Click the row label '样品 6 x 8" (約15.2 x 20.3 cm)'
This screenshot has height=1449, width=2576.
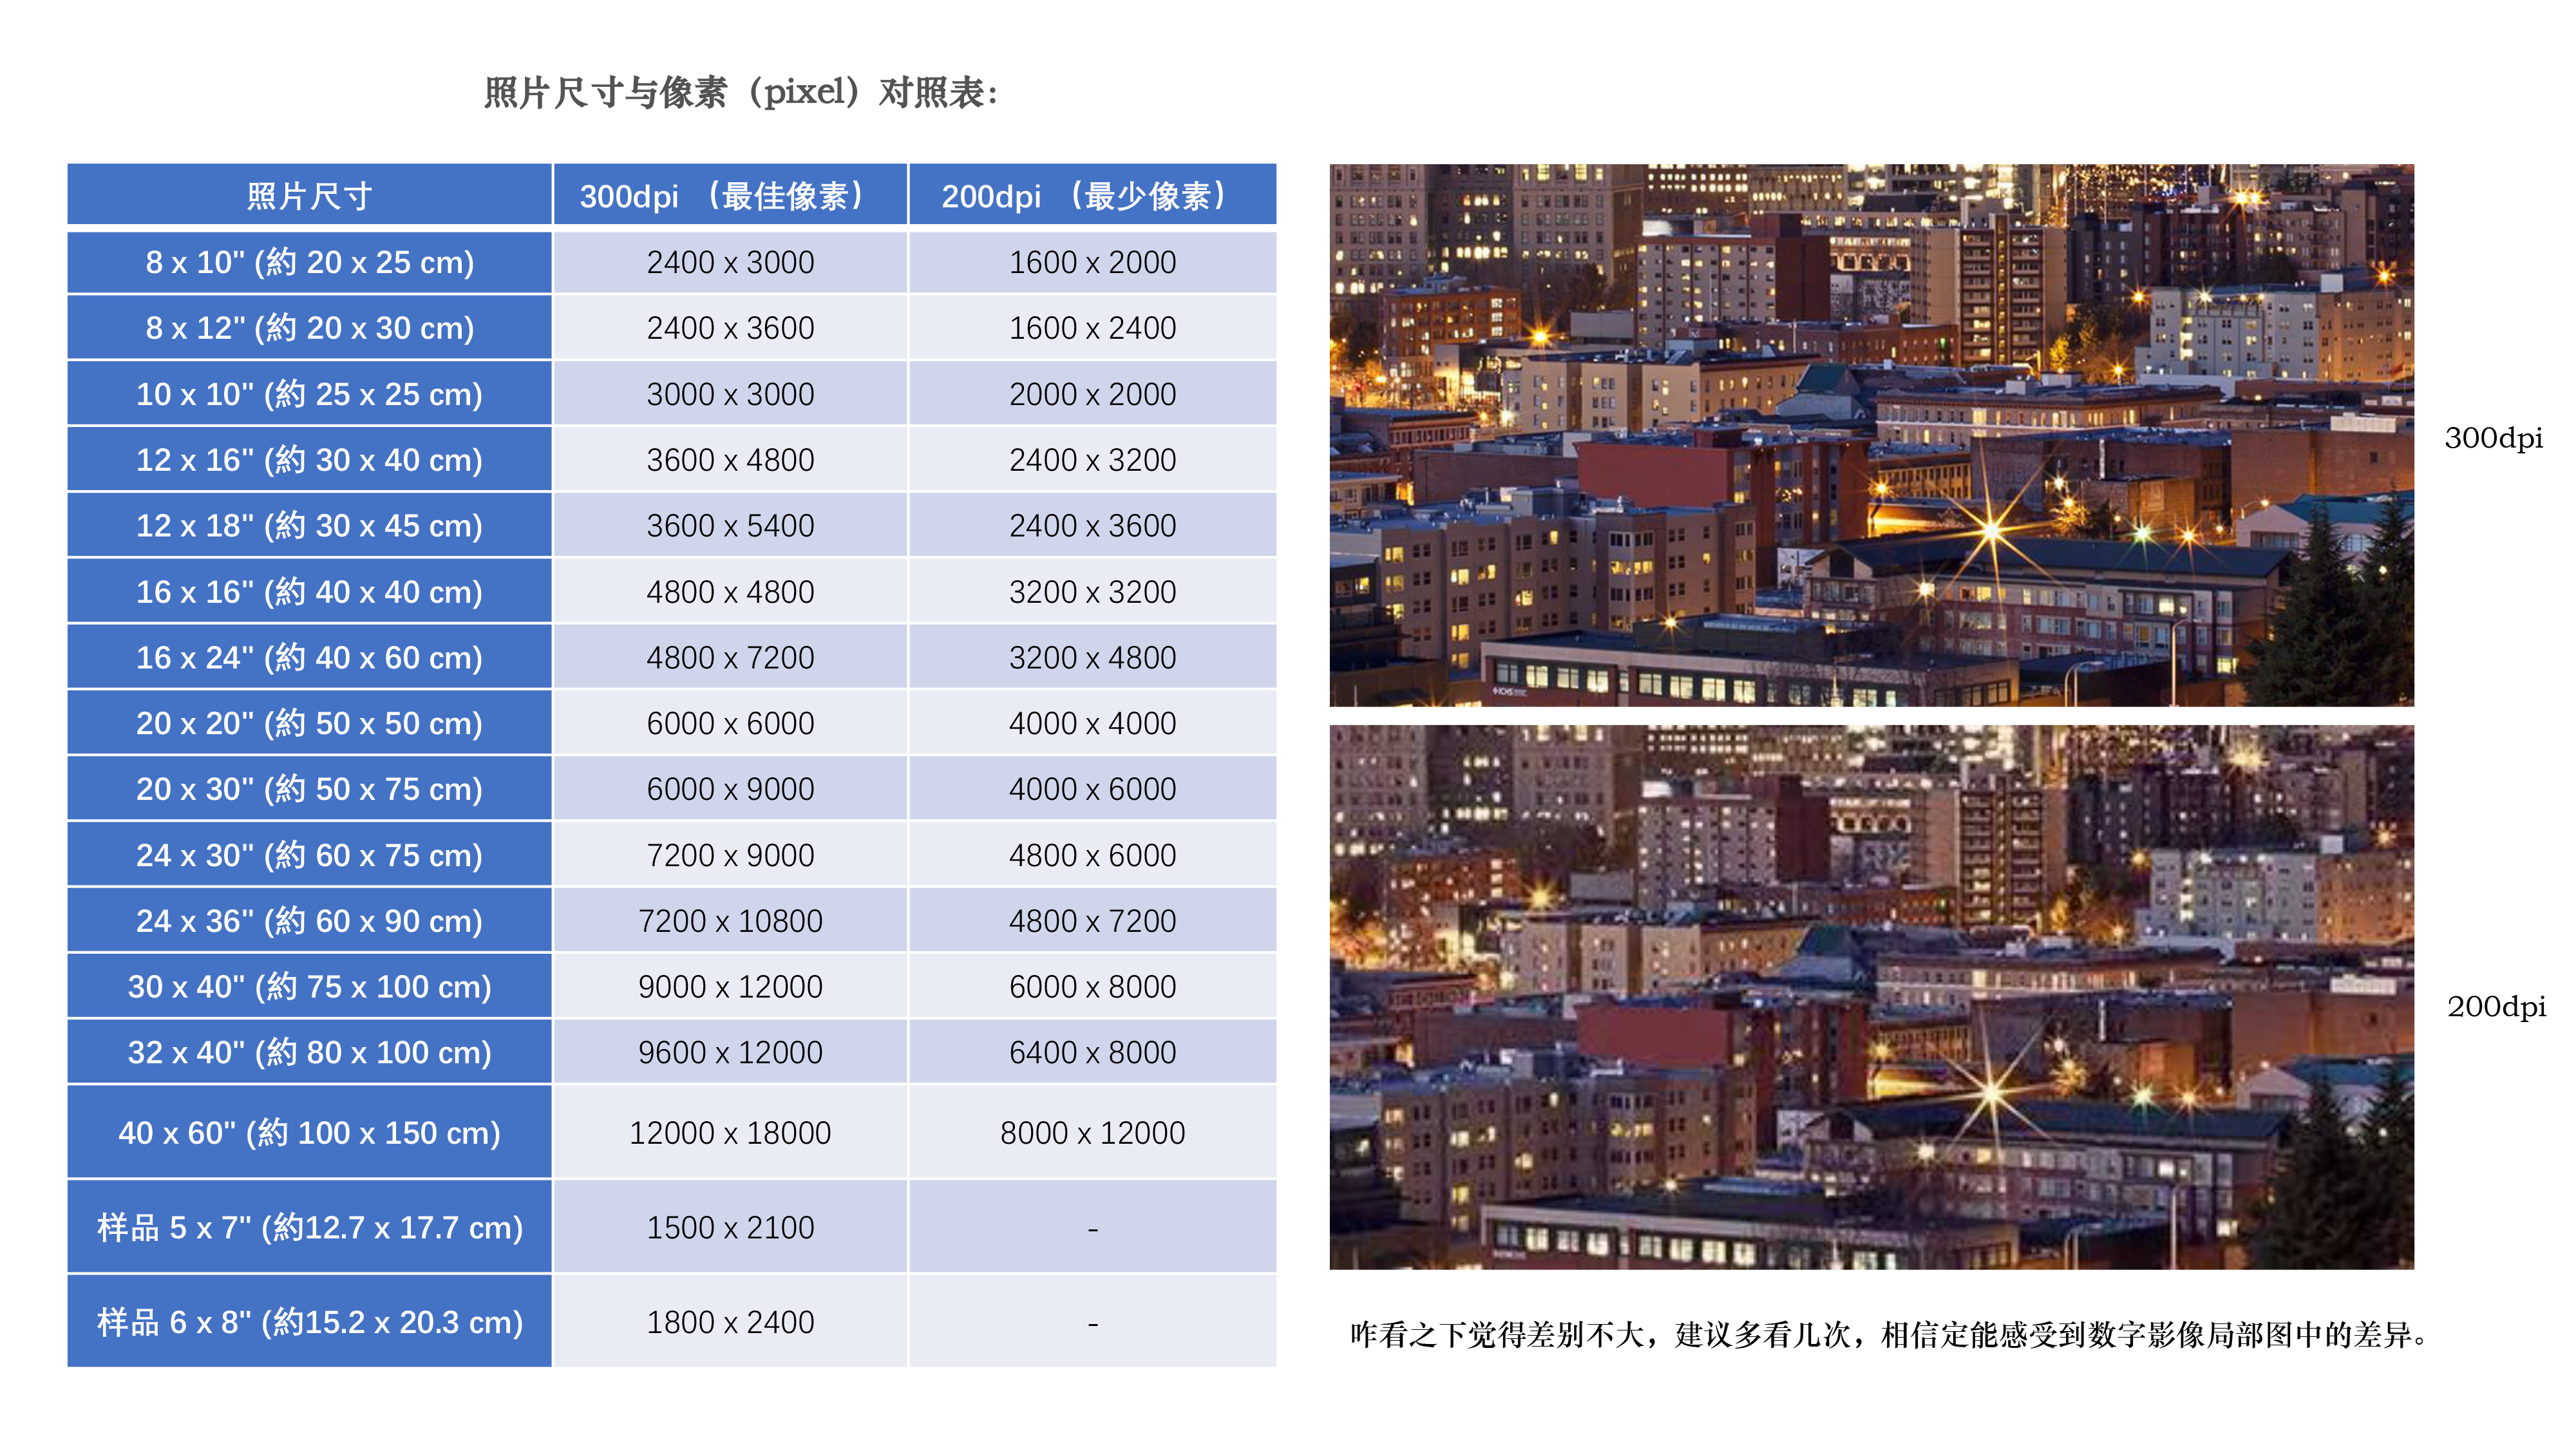(x=309, y=1322)
